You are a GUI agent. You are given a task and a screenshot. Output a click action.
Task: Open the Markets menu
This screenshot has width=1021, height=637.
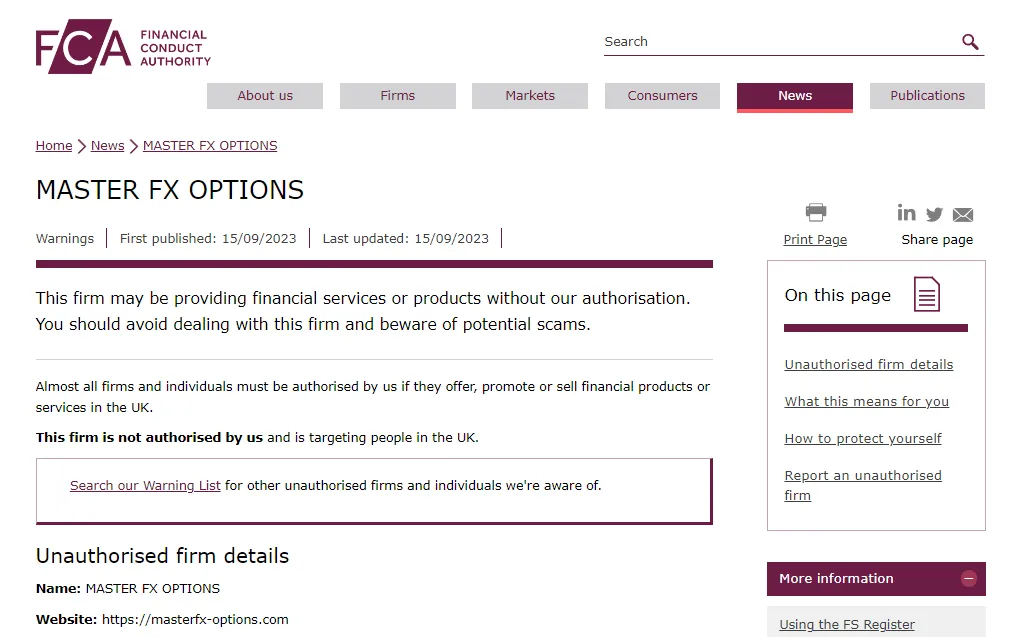tap(530, 96)
